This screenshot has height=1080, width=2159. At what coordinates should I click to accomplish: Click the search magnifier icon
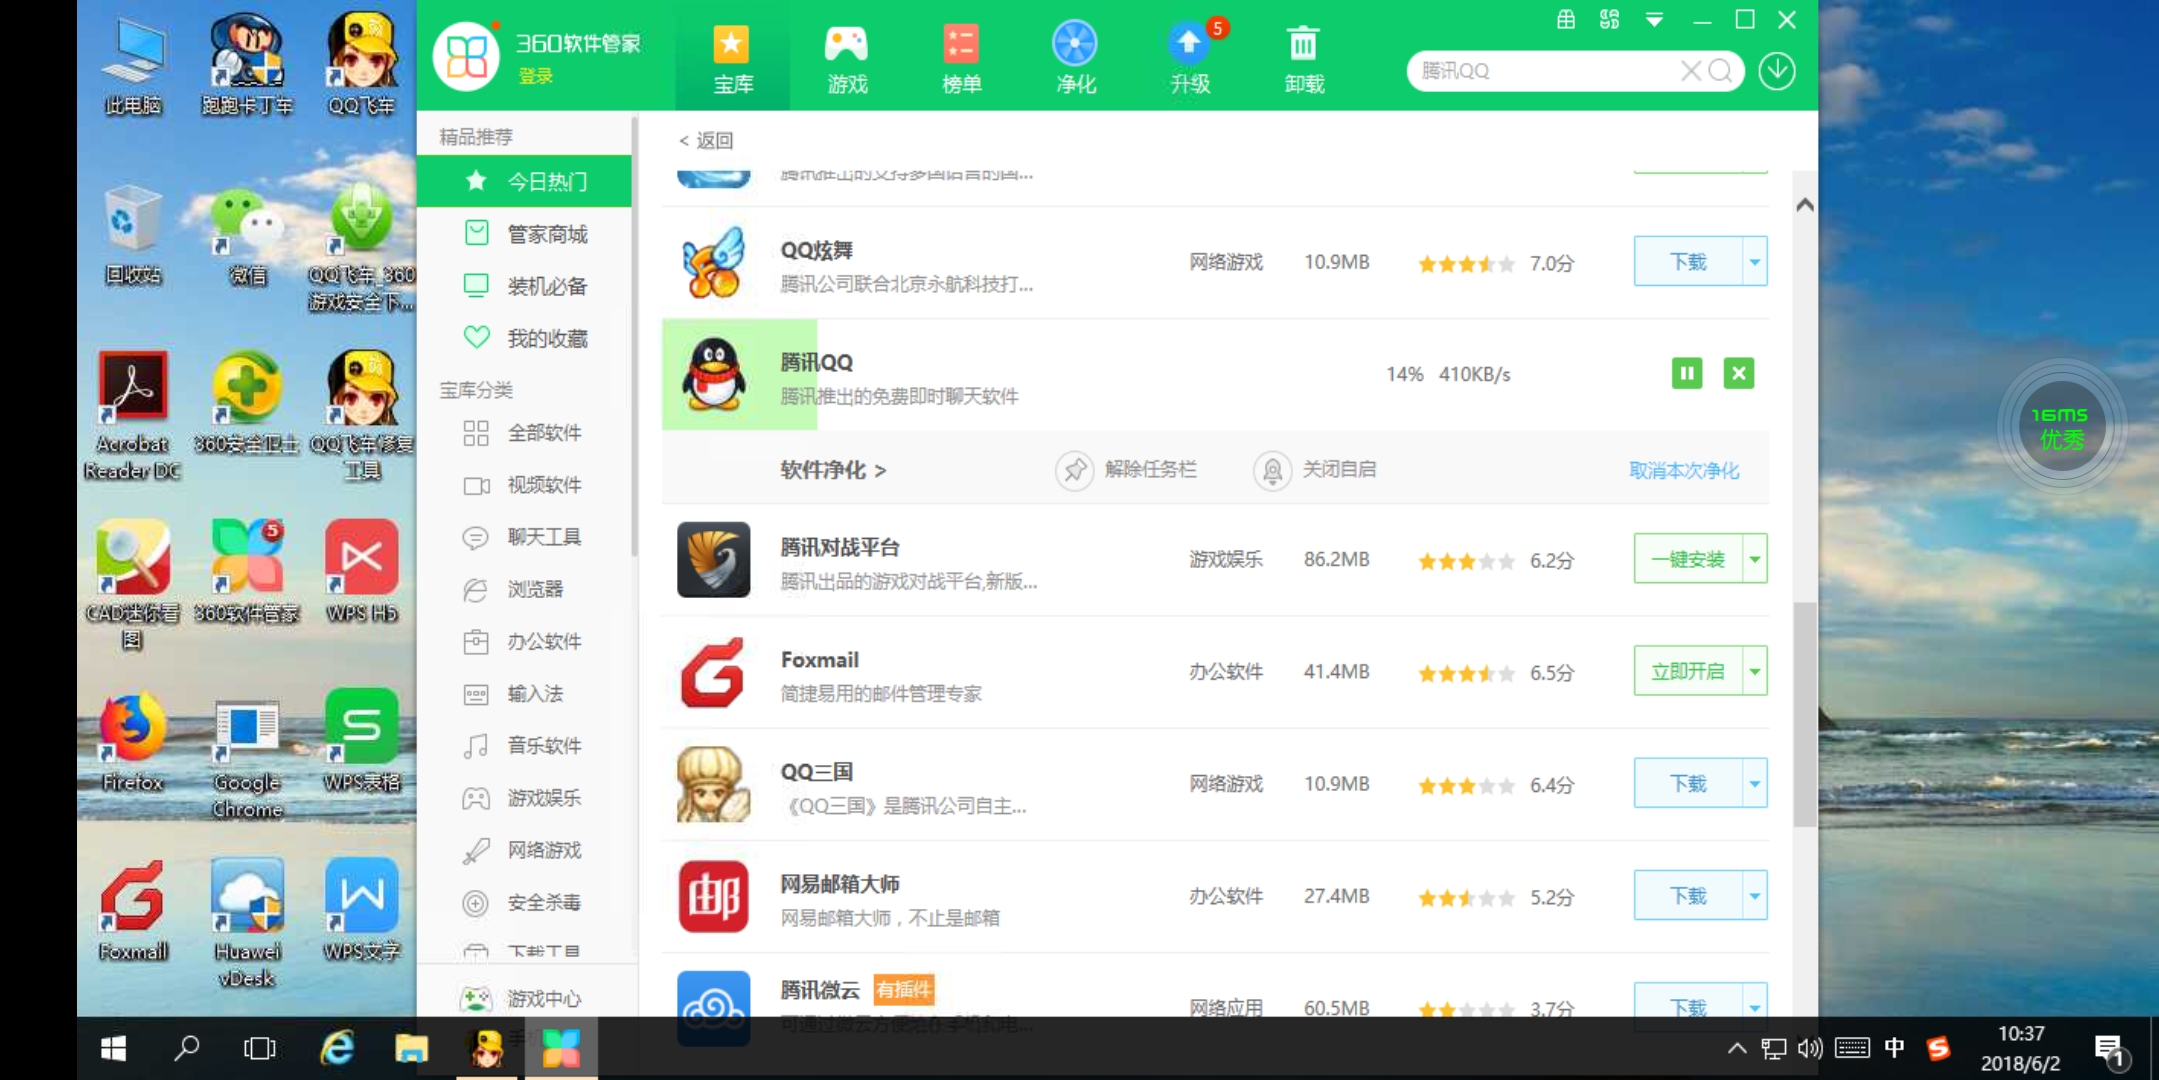click(1720, 71)
